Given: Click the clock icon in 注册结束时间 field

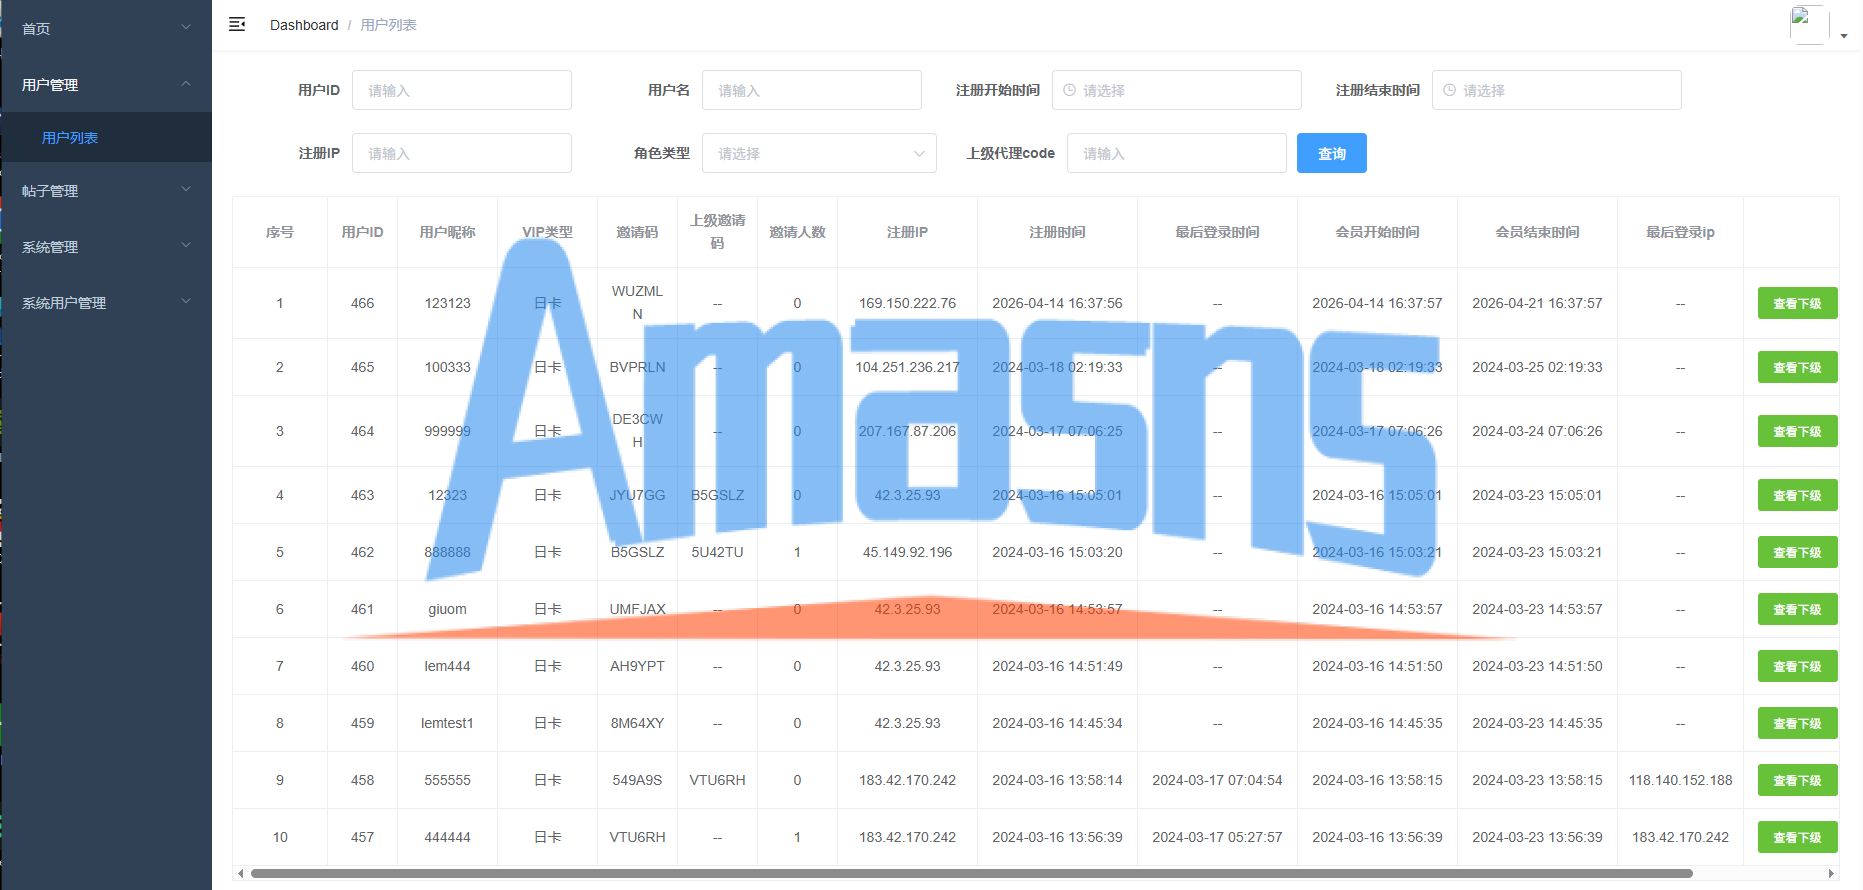Looking at the screenshot, I should [1449, 90].
